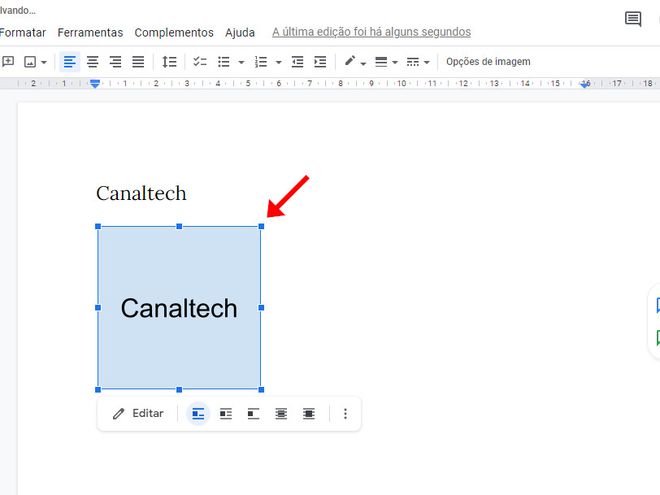
Task: Click the Canaltech heading text
Action: pos(141,193)
